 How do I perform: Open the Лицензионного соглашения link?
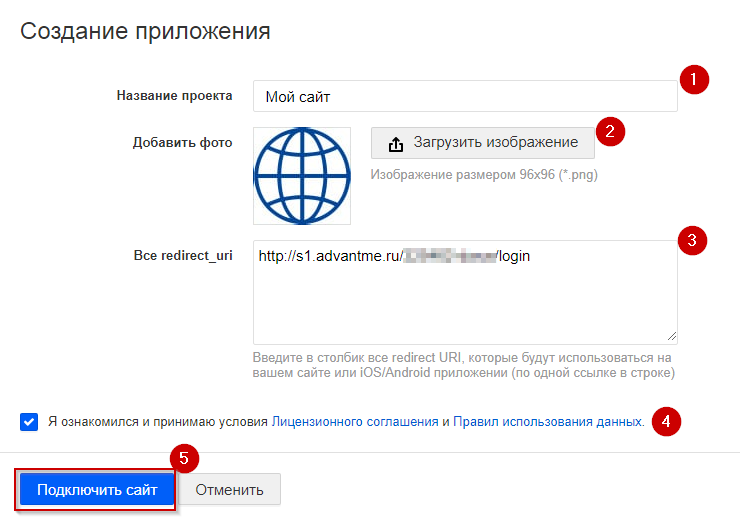355,422
